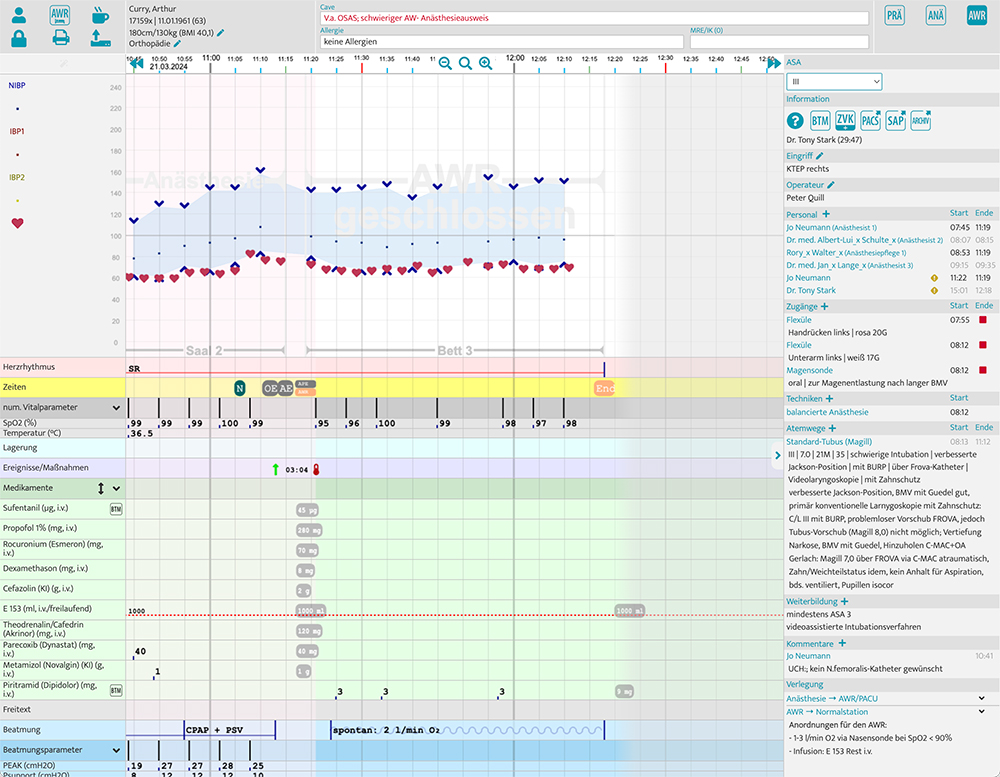The image size is (1000, 777).
Task: Edit patient height and weight
Action: [221, 33]
